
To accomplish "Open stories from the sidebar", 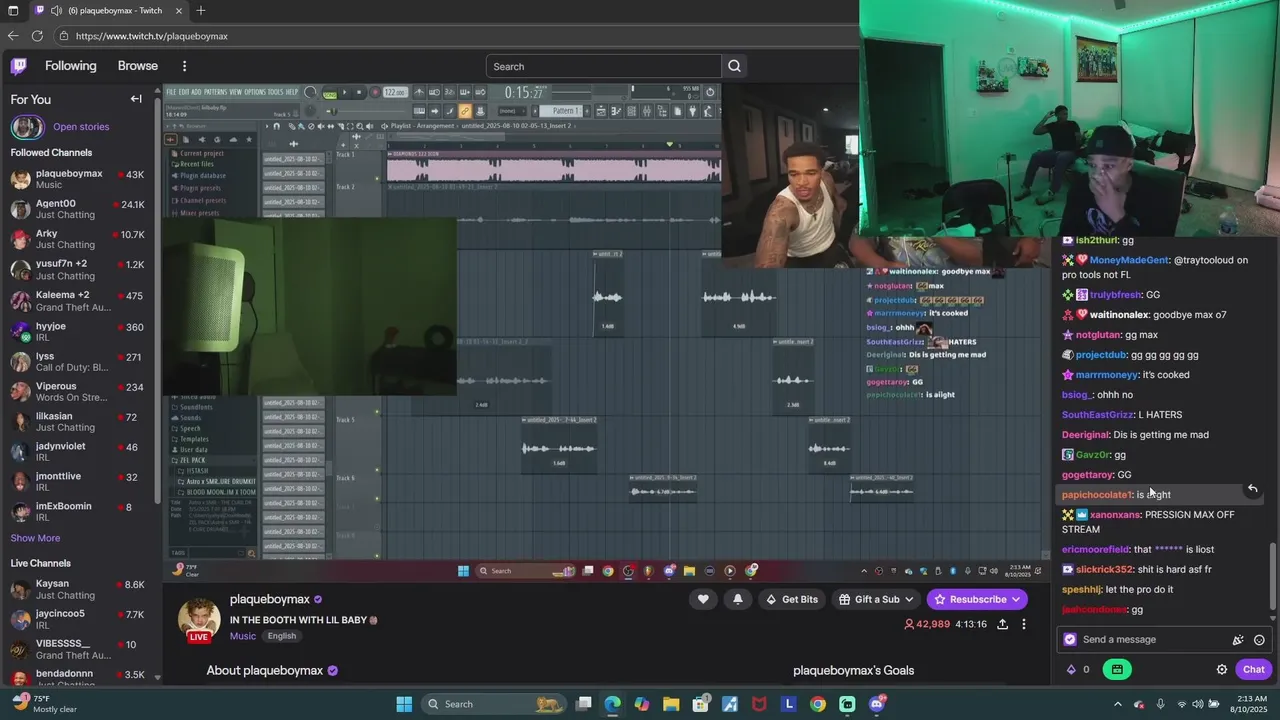I will coord(81,127).
